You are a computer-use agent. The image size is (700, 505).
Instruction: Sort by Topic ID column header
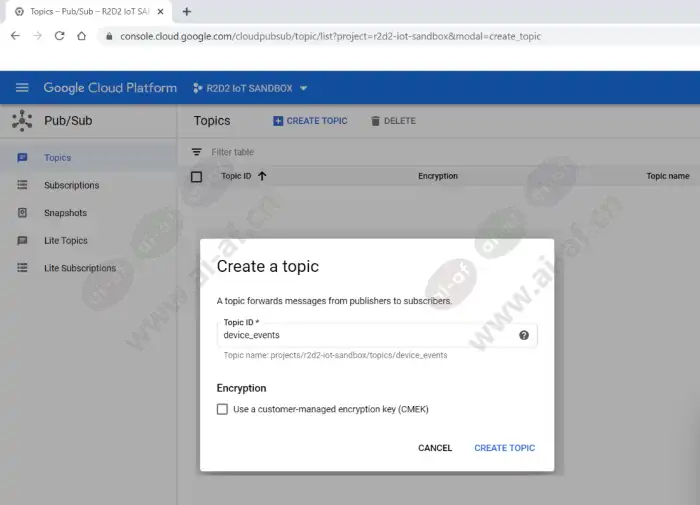pyautogui.click(x=236, y=176)
